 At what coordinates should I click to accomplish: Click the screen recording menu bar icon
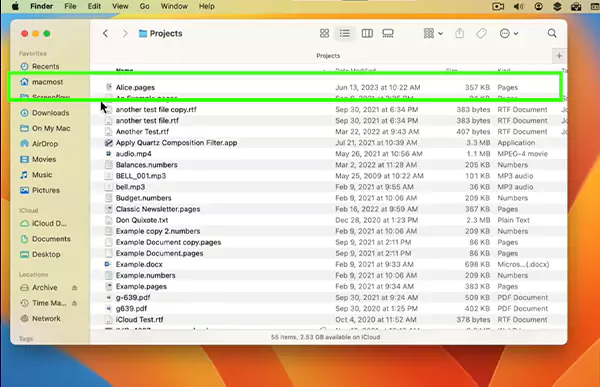pos(498,7)
